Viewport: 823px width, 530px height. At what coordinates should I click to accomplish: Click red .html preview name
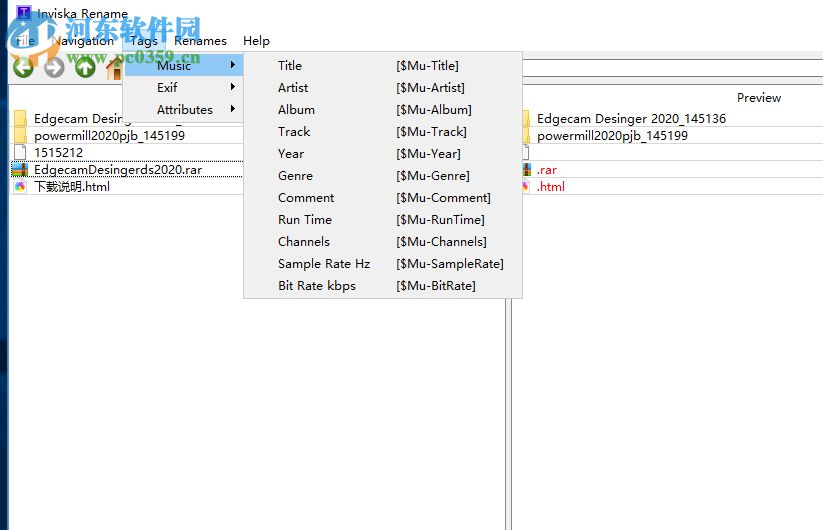coord(551,186)
